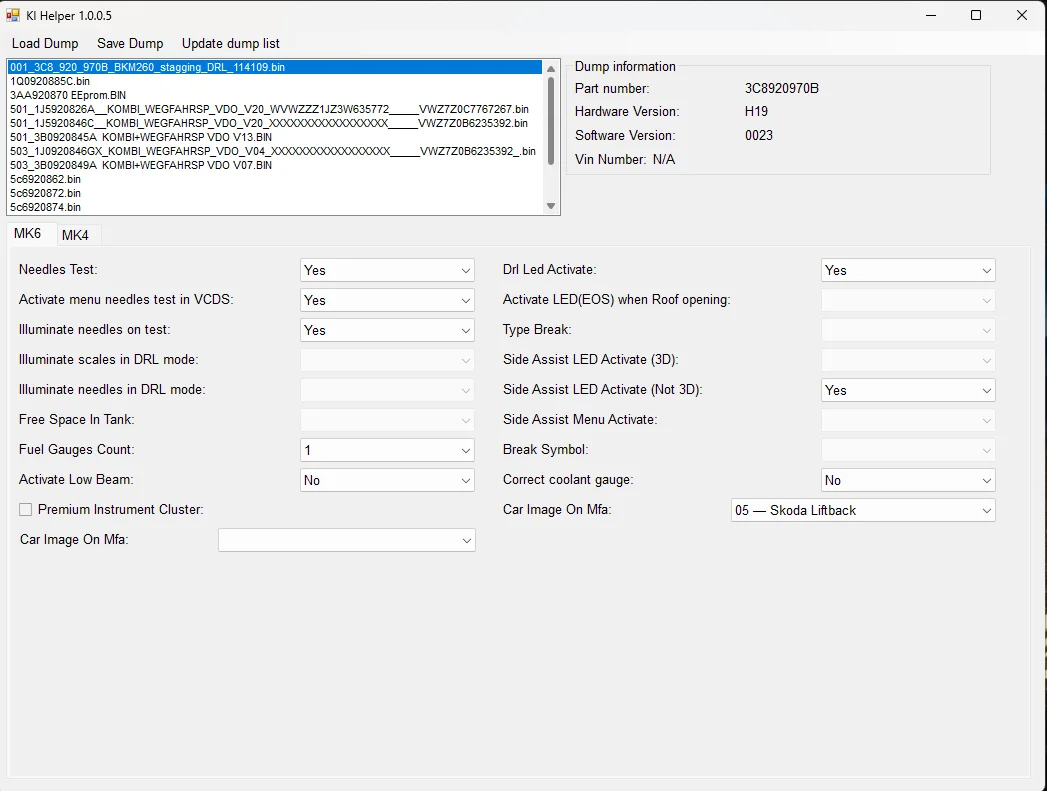
Task: Open the Load Dump menu
Action: click(x=45, y=43)
